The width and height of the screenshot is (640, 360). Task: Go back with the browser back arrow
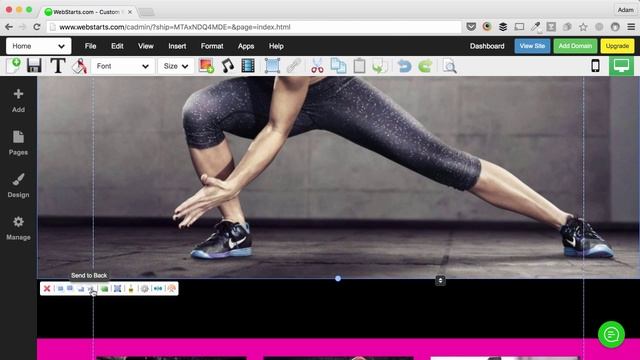9,27
